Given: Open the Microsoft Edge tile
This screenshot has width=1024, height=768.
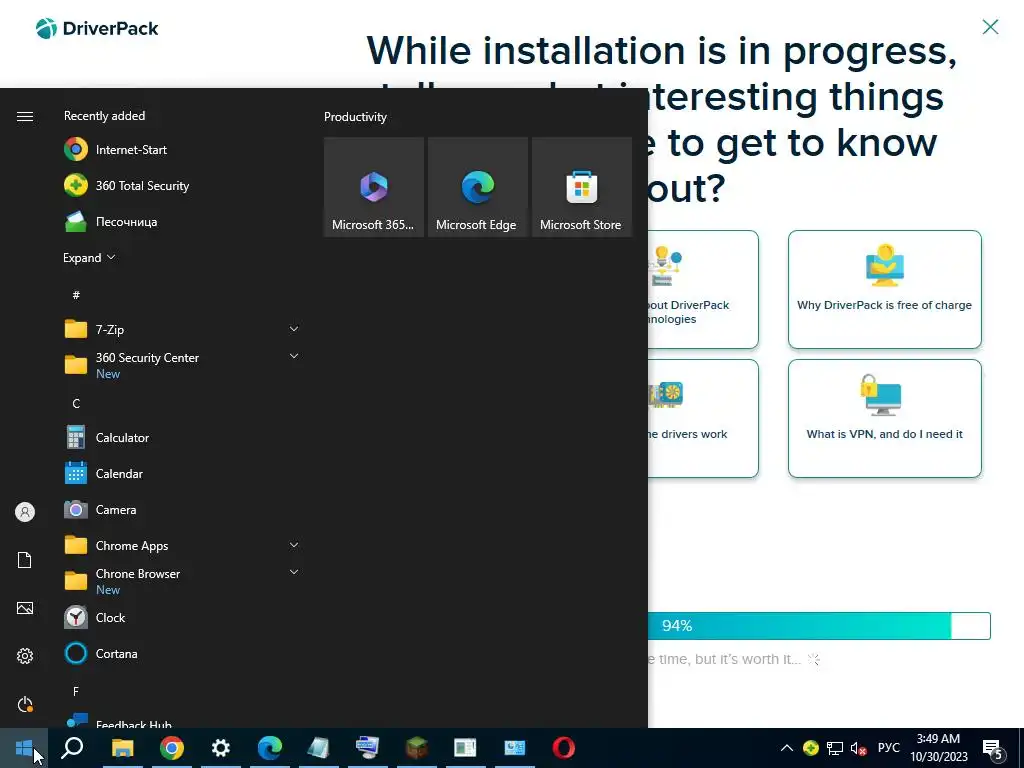Looking at the screenshot, I should coord(477,187).
